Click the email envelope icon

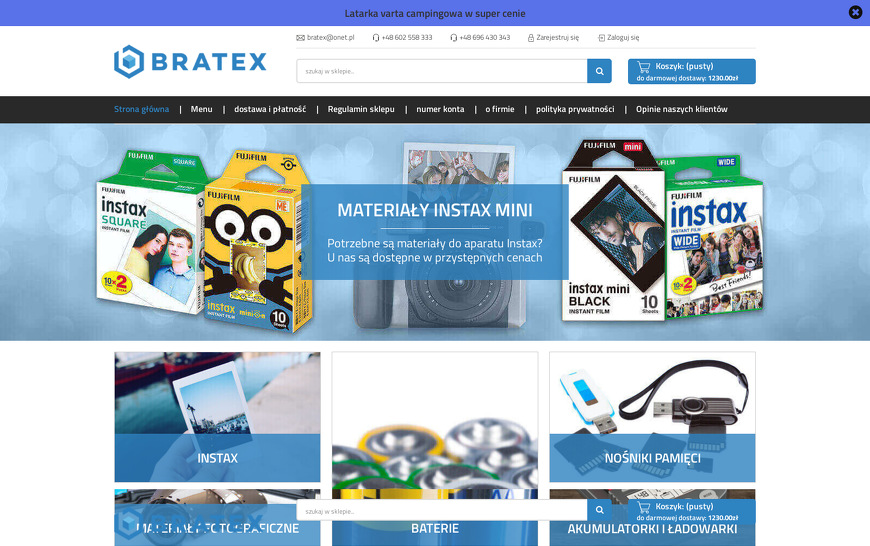[x=300, y=38]
